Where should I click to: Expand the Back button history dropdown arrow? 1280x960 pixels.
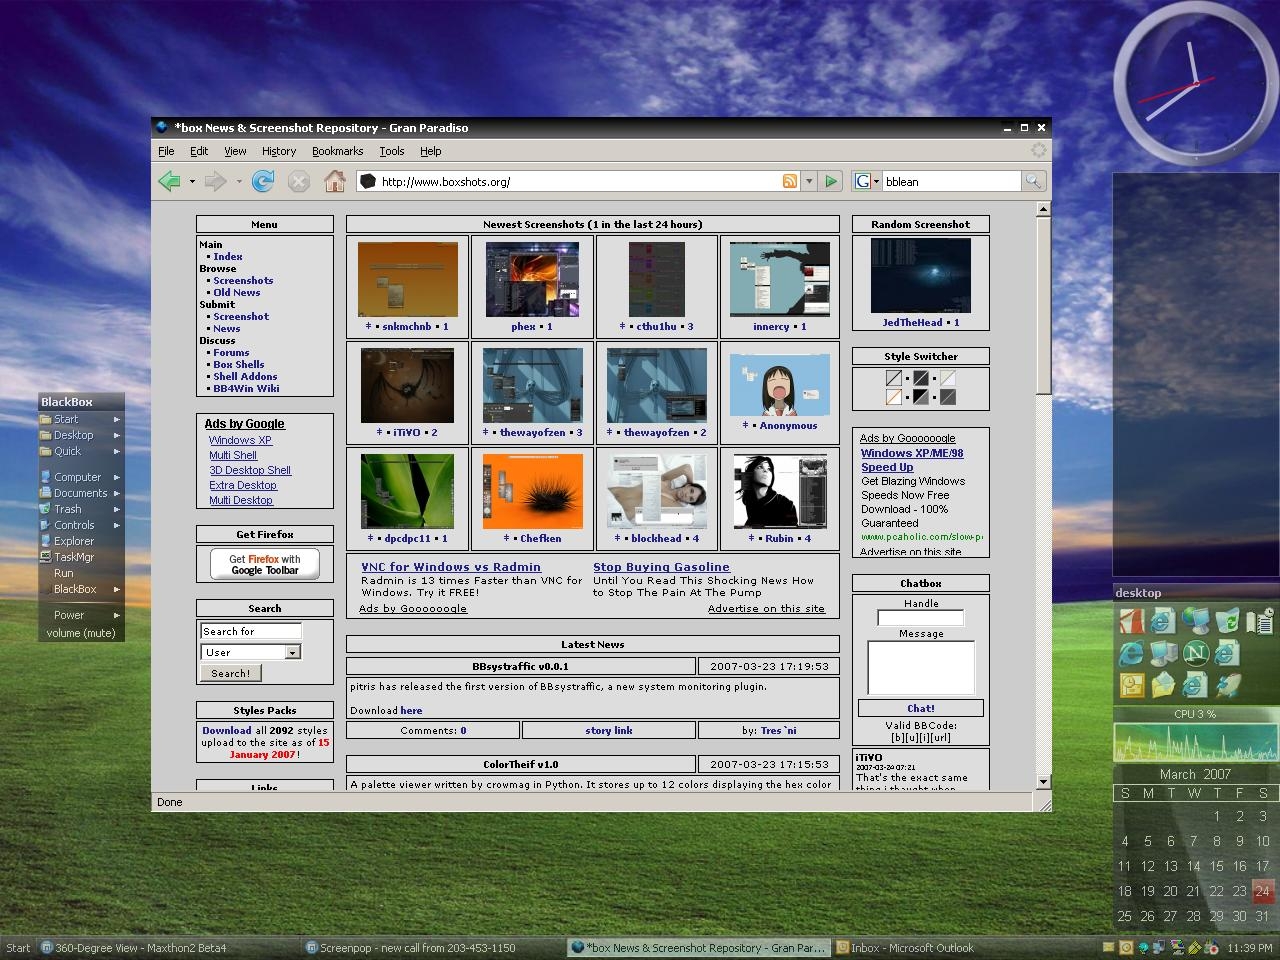point(192,182)
